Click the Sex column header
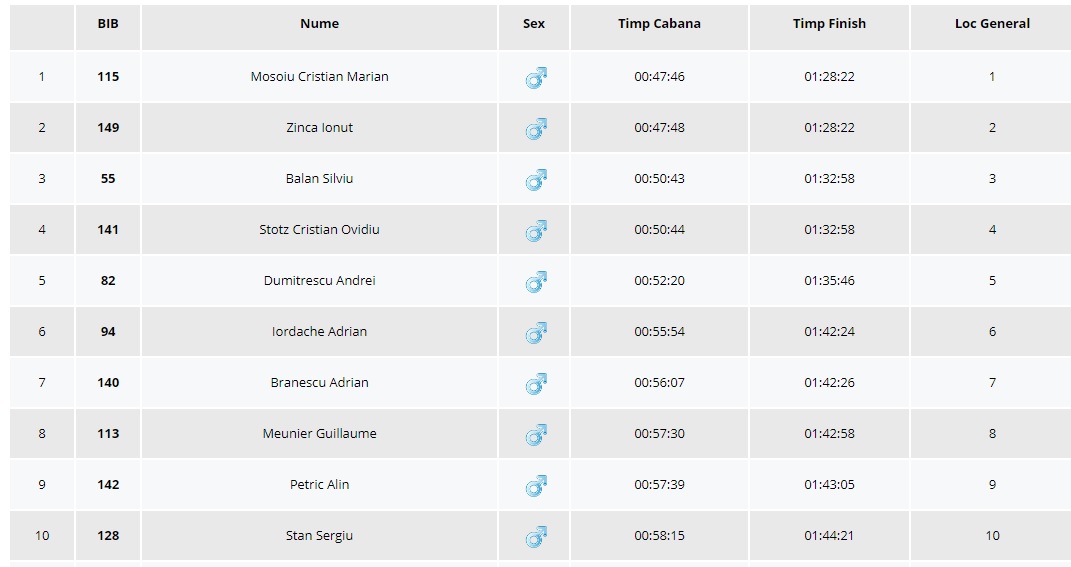Viewport: 1071px width, 567px height. [x=534, y=24]
